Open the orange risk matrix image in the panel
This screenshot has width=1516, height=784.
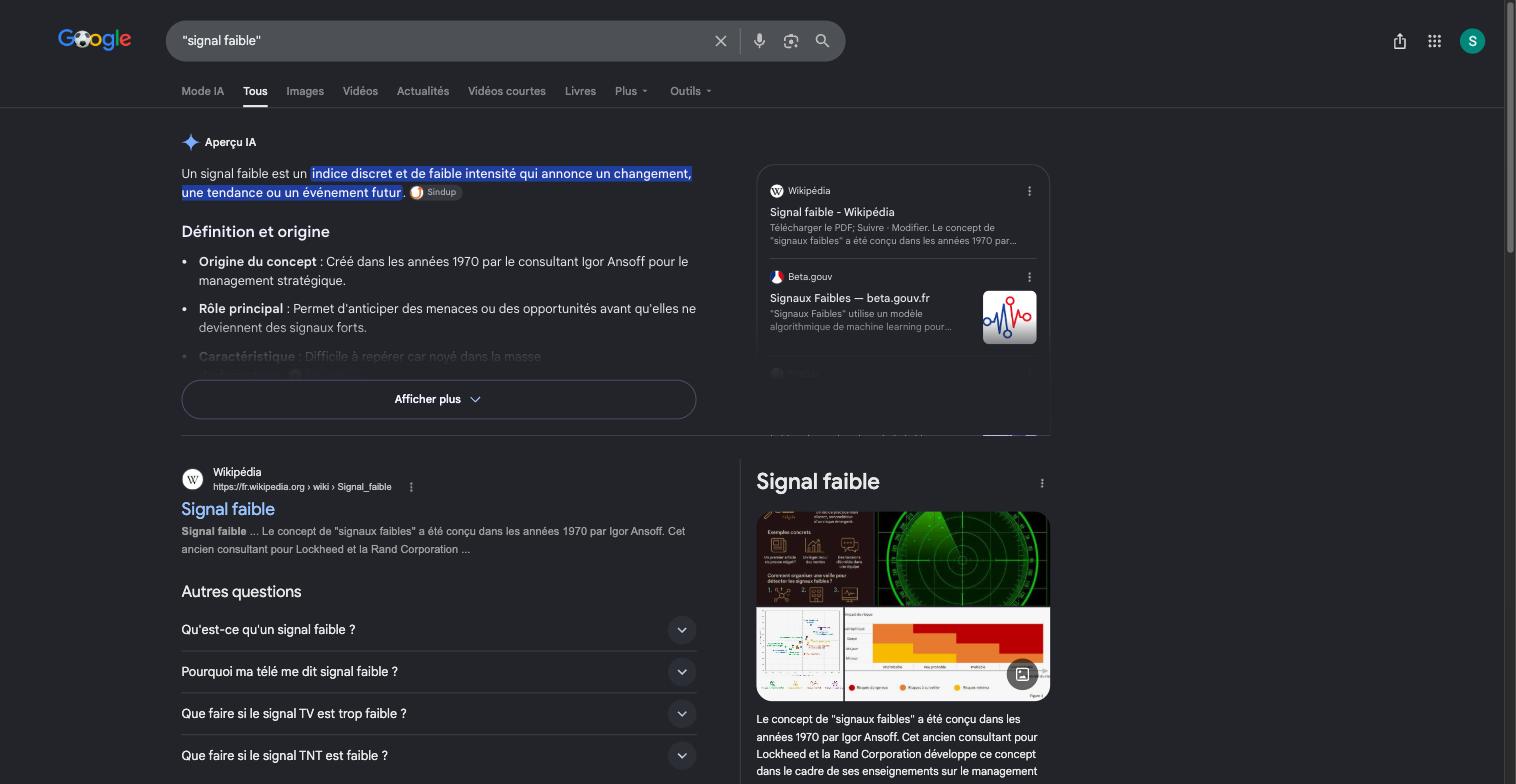pos(947,654)
